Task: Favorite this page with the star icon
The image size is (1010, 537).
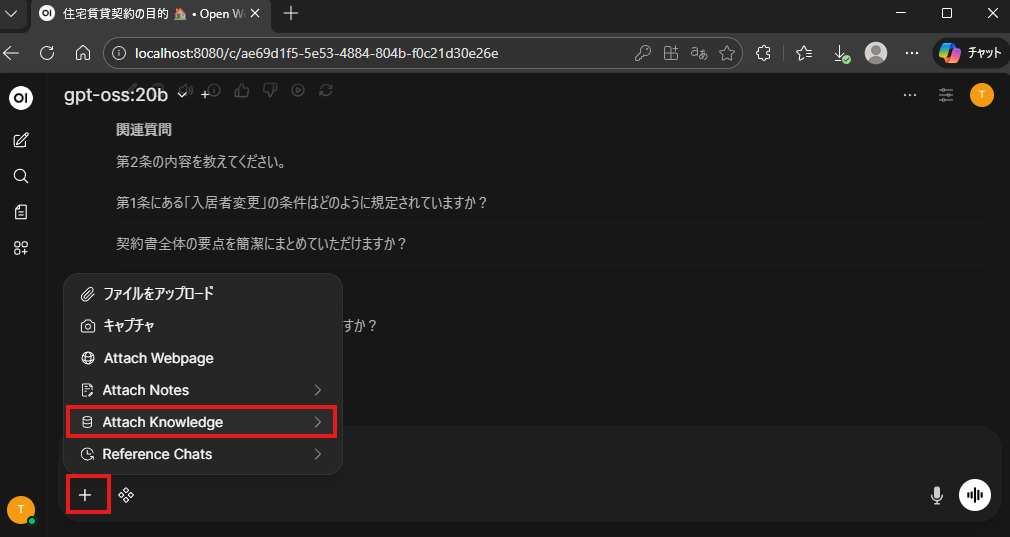Action: tap(727, 53)
